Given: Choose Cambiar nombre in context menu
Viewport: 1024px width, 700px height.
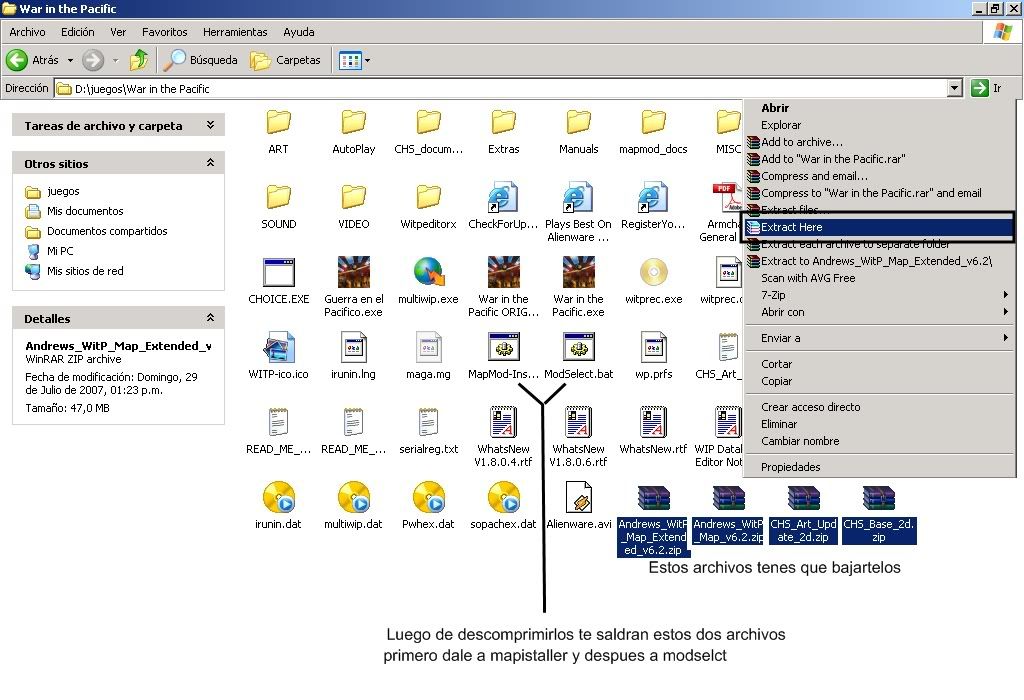Looking at the screenshot, I should 880,441.
